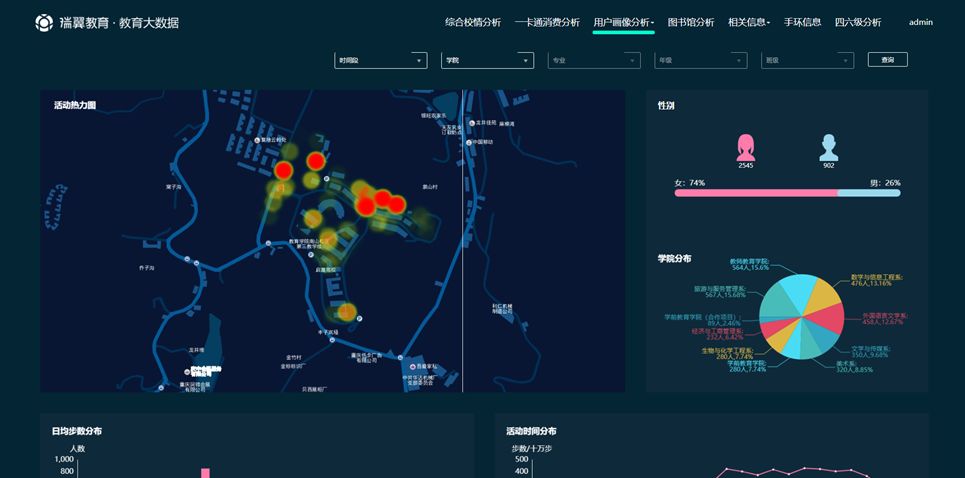The image size is (965, 478).
Task: Click the 经济与工商管理系 232人 label
Action: pos(718,334)
